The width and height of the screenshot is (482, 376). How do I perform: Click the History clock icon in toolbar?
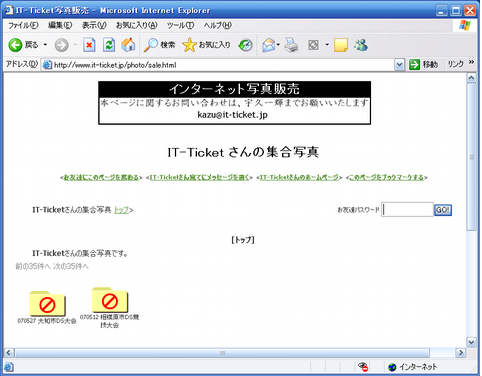[x=245, y=45]
